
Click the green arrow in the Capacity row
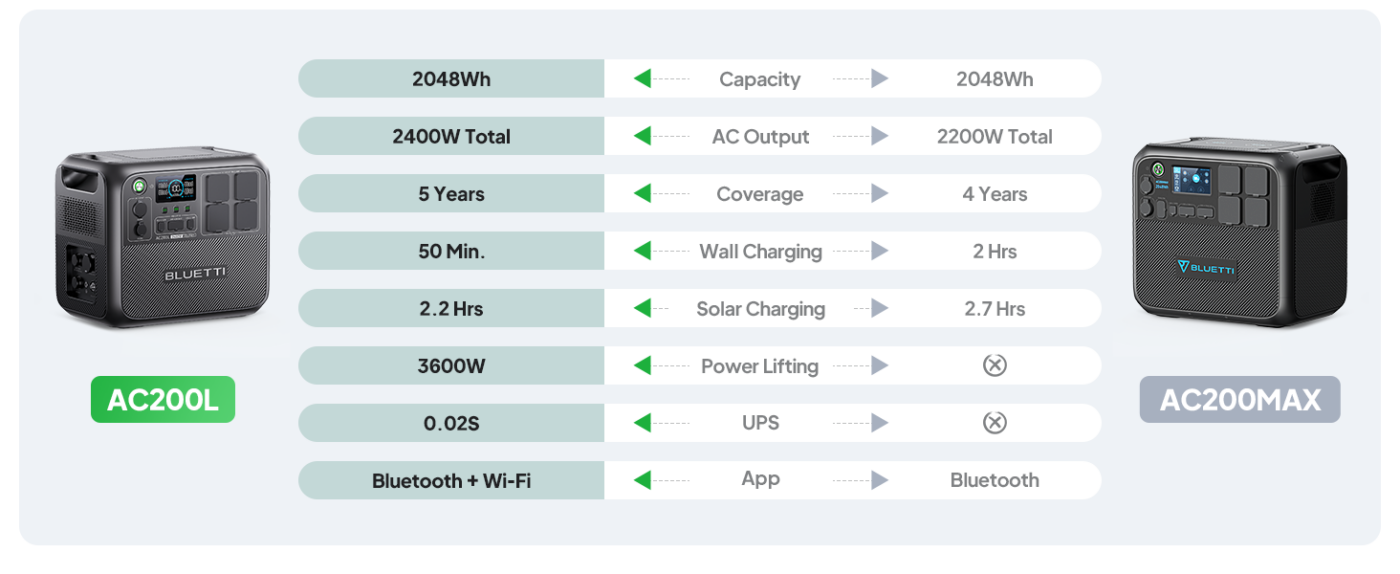(642, 79)
